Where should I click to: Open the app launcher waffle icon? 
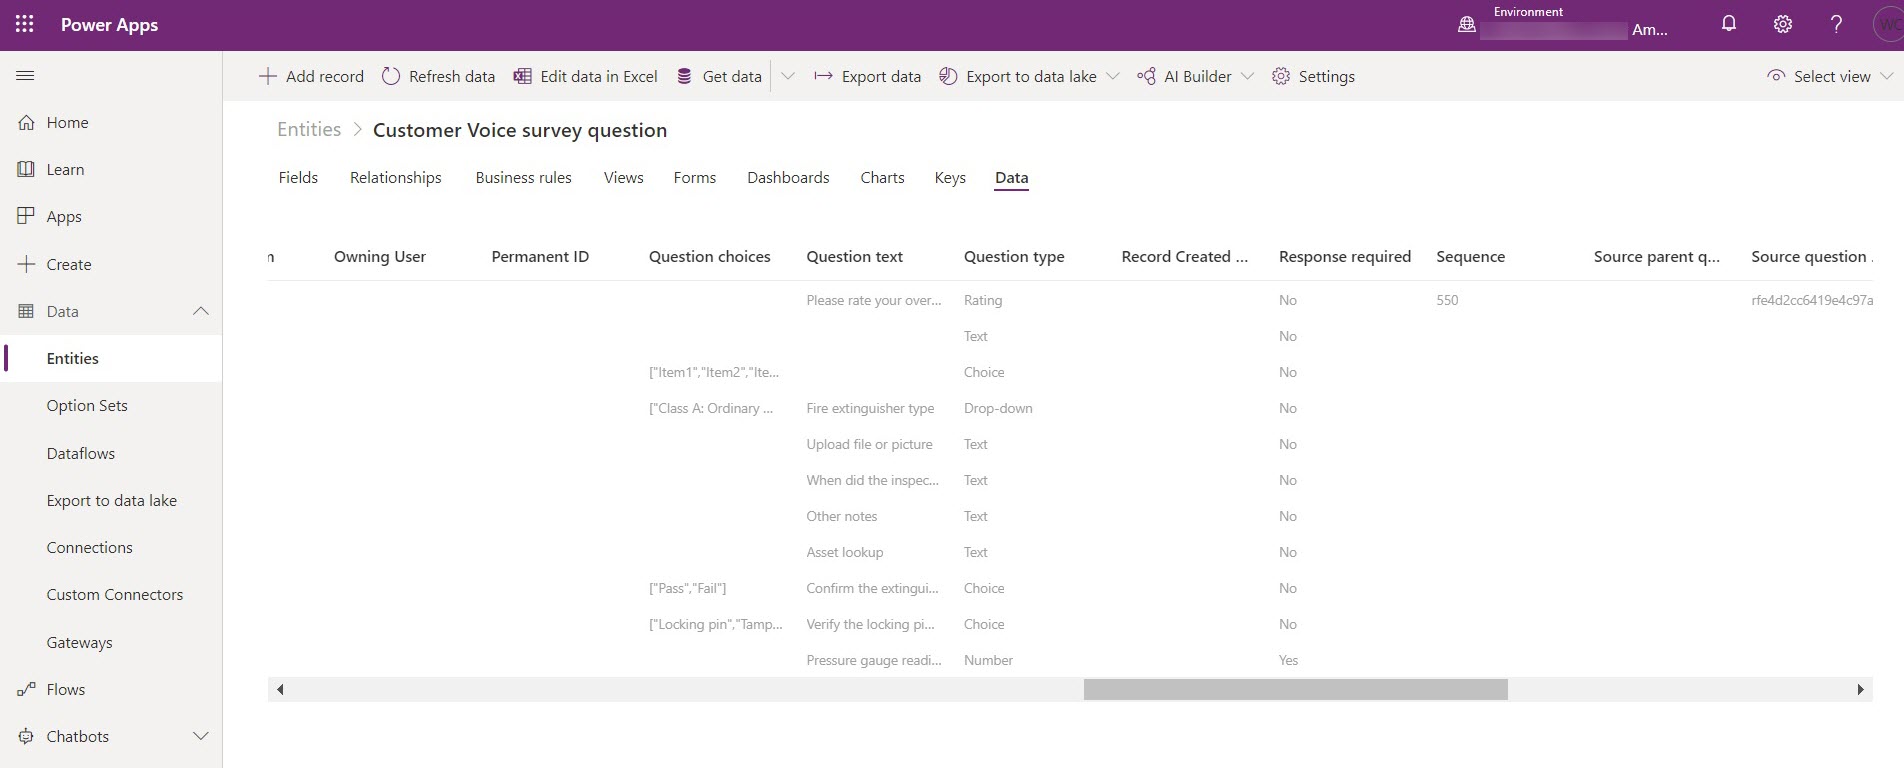coord(25,25)
